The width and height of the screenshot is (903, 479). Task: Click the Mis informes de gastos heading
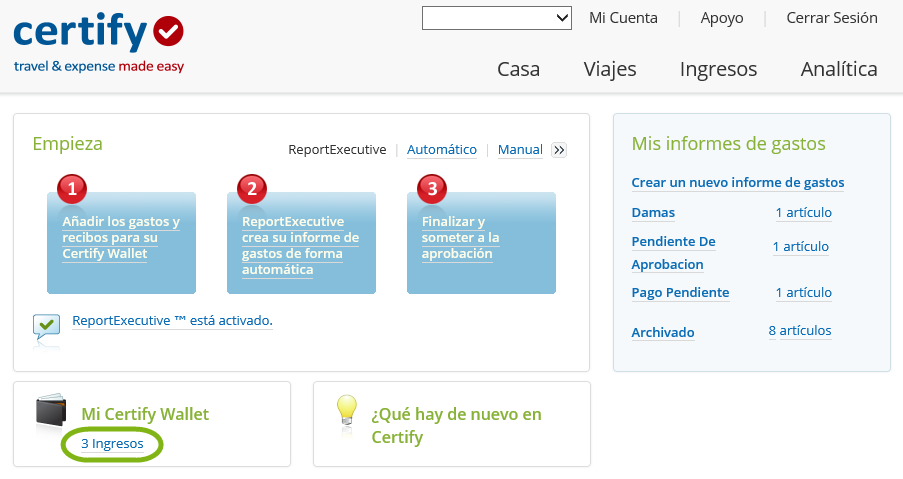pyautogui.click(x=729, y=143)
